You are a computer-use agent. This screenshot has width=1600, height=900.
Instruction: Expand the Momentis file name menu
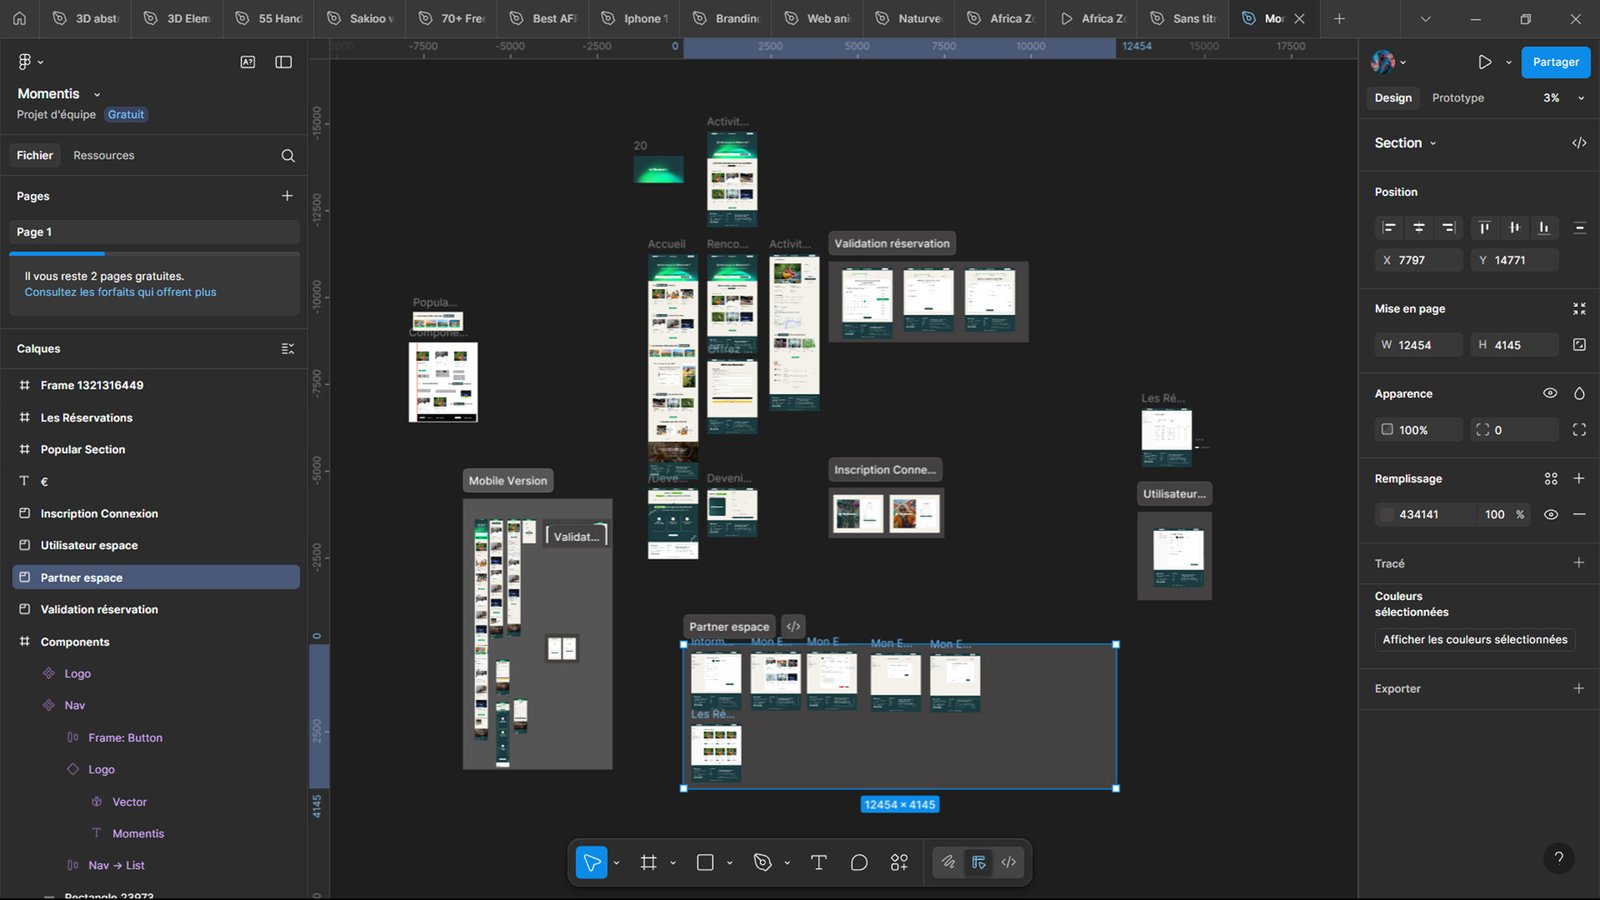(x=97, y=94)
